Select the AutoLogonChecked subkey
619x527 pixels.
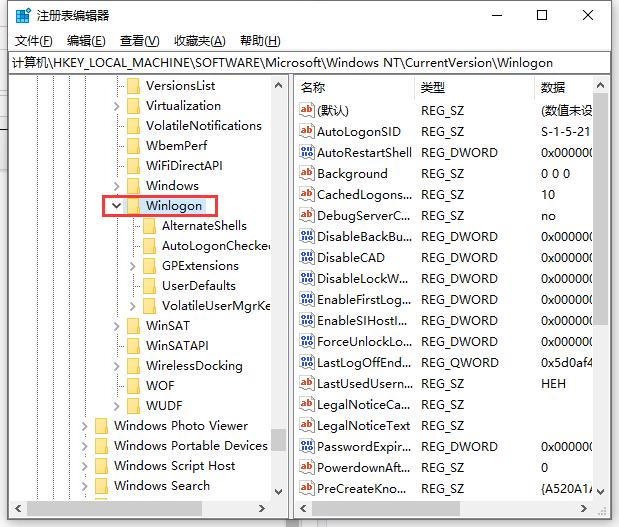(x=216, y=246)
